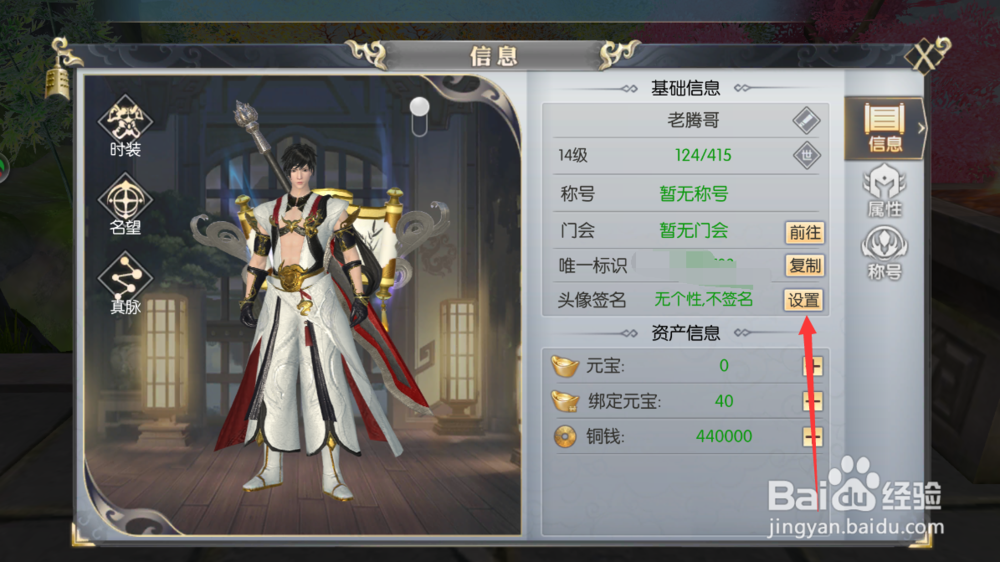Click the 元宝 gold ingot icon
1000x562 pixels.
pyautogui.click(x=564, y=366)
